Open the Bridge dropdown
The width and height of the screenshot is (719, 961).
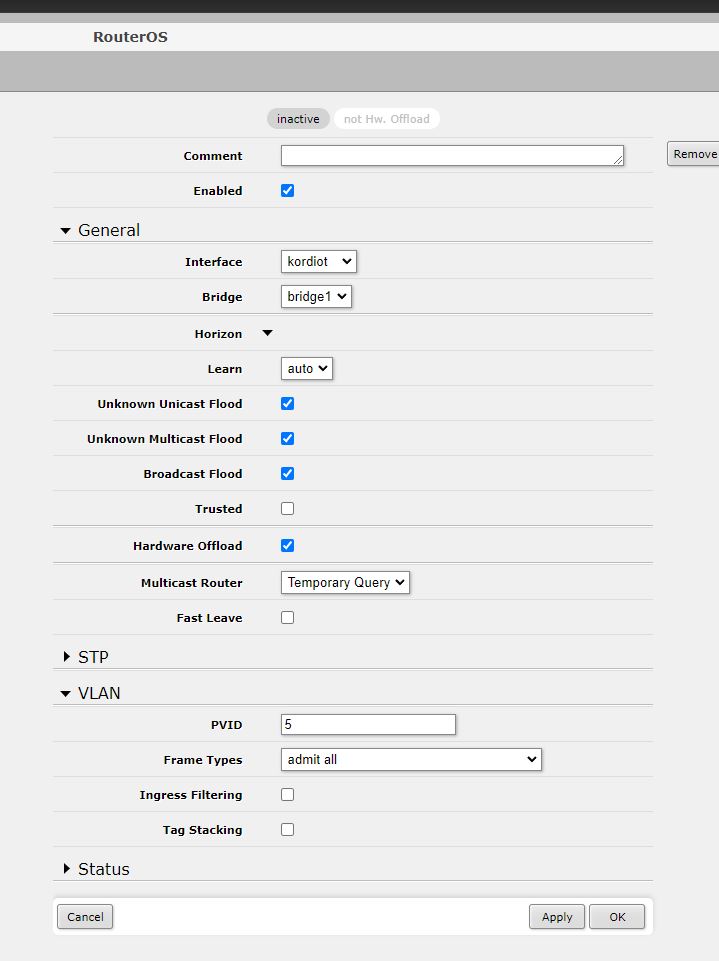316,297
